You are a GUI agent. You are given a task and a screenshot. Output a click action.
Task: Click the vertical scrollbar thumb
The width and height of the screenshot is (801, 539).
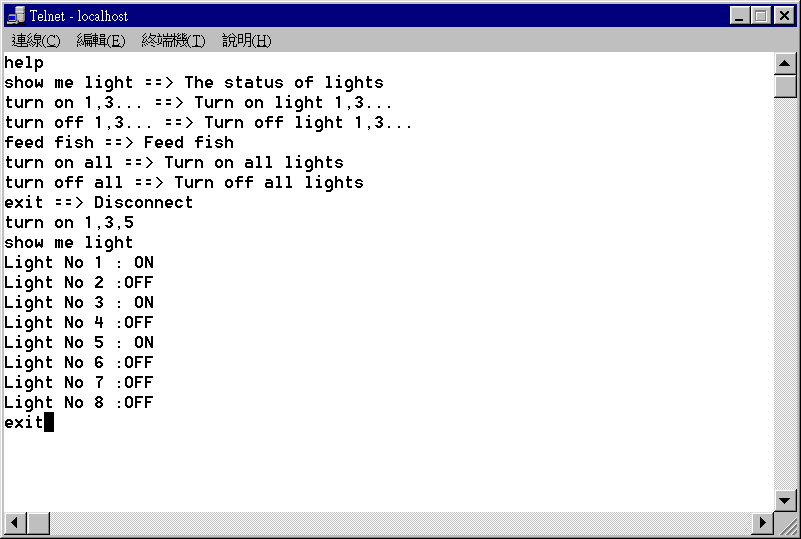click(785, 86)
